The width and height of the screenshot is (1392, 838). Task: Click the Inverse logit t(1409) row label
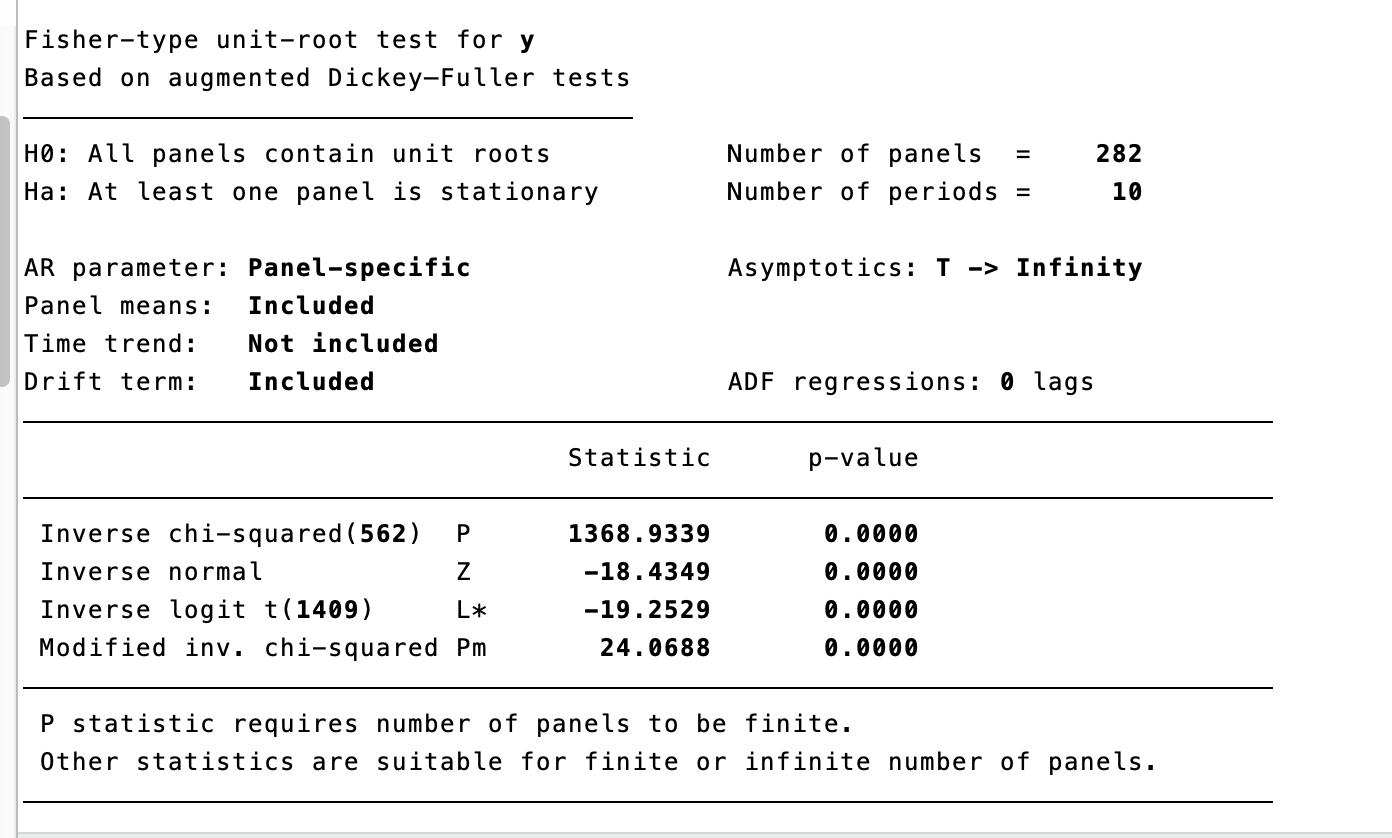(x=206, y=610)
